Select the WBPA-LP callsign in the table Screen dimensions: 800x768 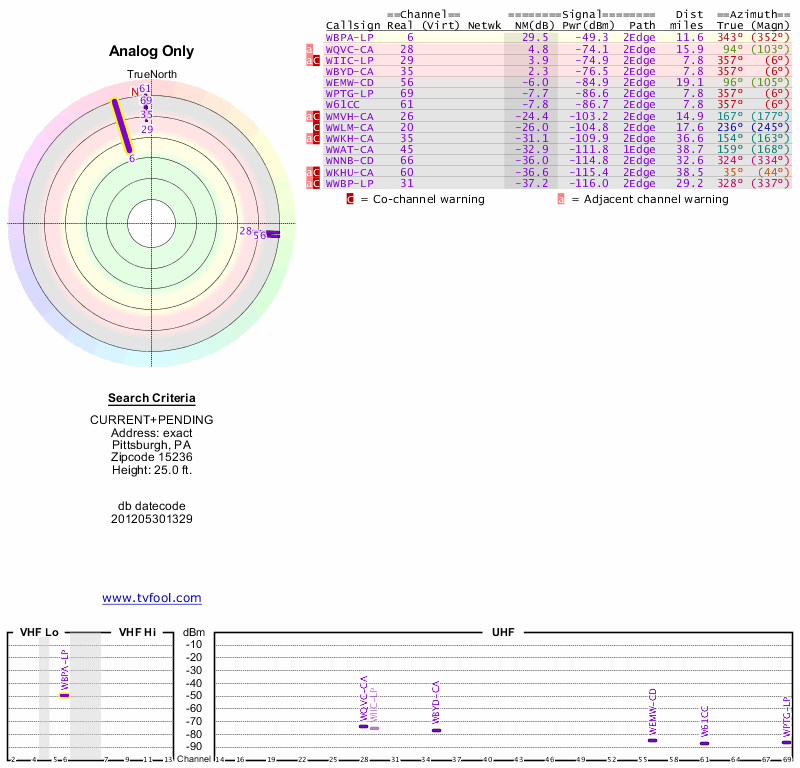350,37
